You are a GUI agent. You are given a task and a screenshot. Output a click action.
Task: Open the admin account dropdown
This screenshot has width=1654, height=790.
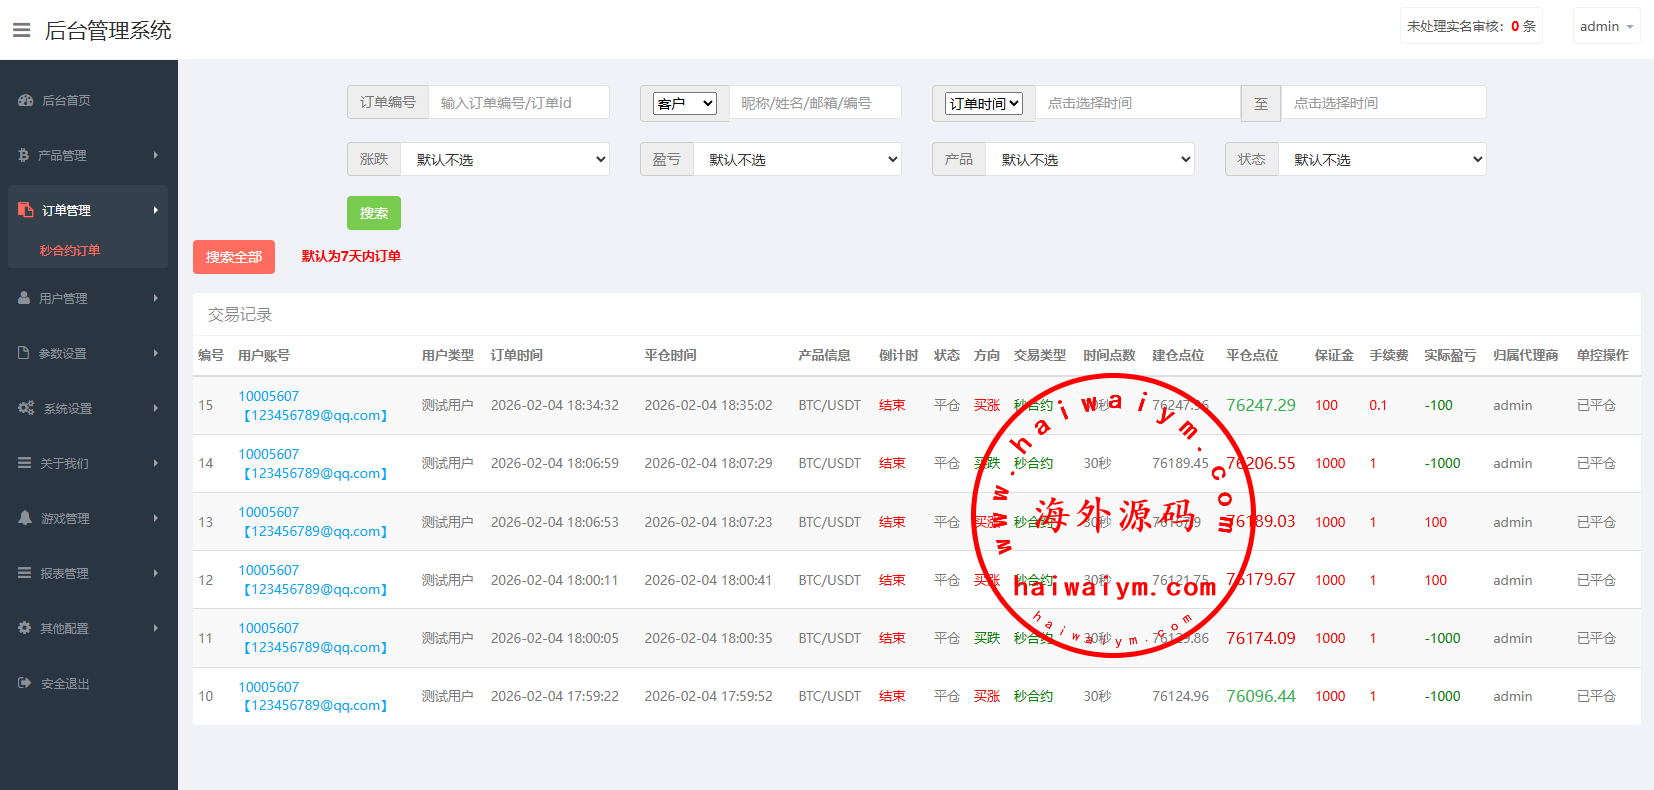pyautogui.click(x=1606, y=27)
